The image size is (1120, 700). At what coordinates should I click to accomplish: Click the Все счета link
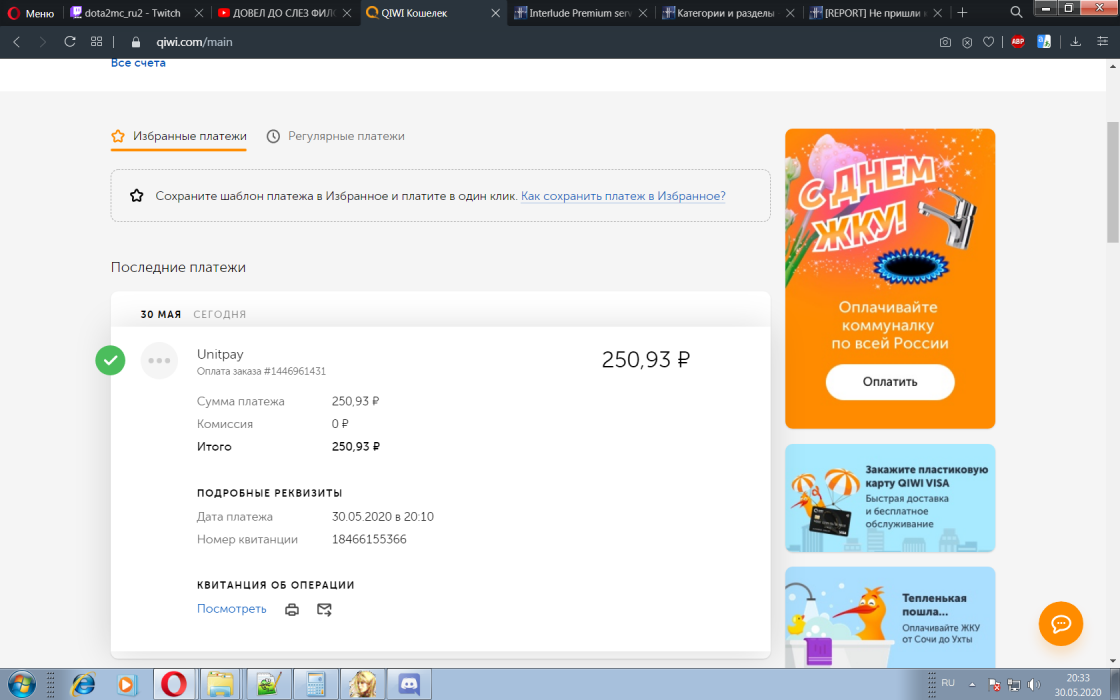pos(138,63)
